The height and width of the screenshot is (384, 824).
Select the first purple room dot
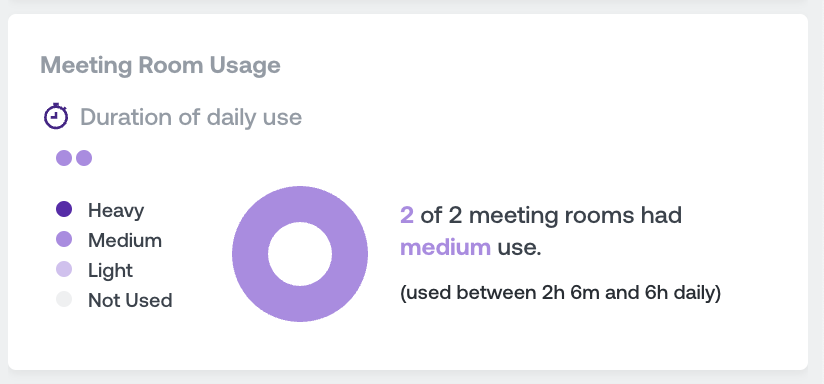[64, 158]
